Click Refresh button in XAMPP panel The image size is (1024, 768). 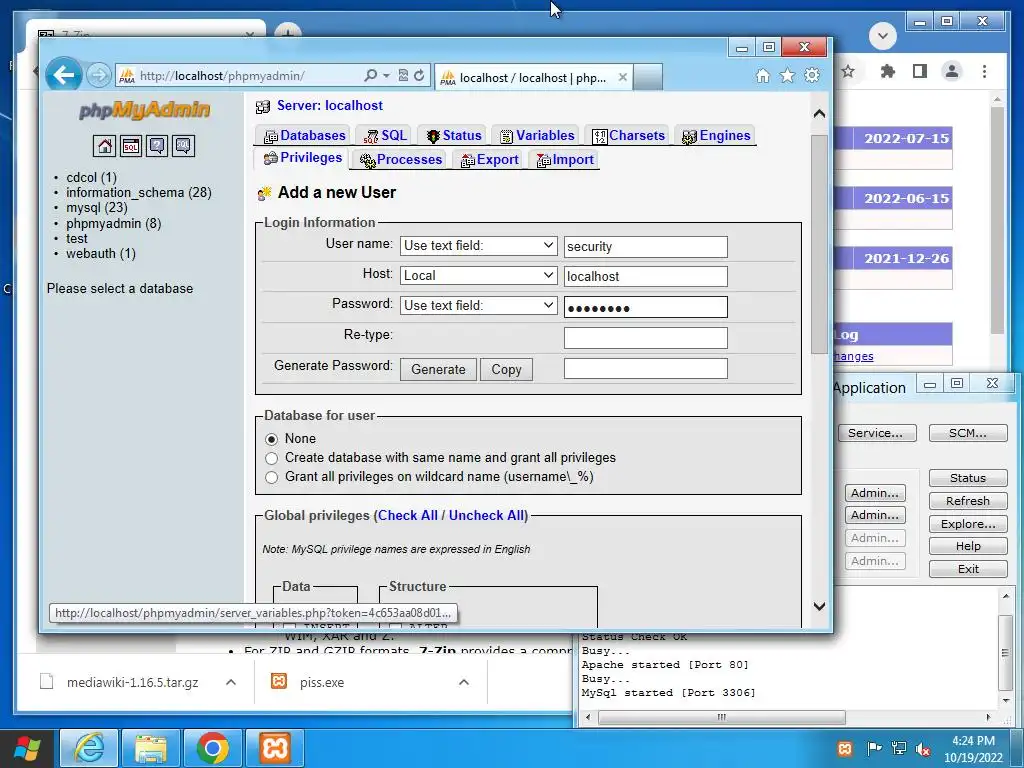pos(968,501)
